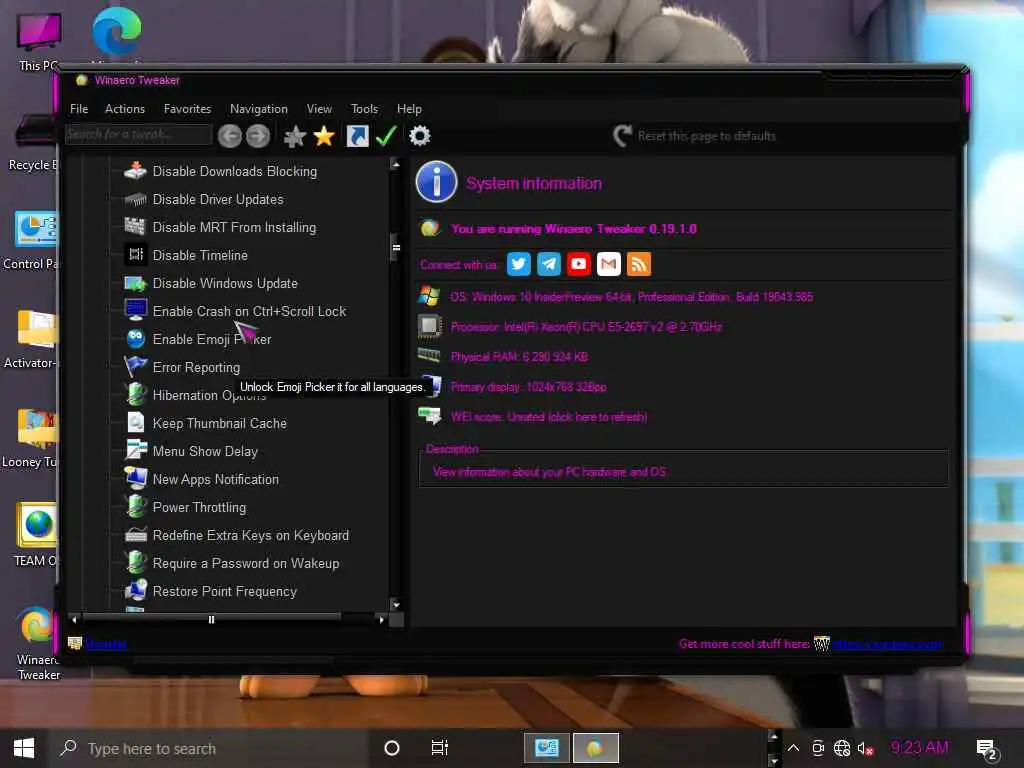The width and height of the screenshot is (1024, 768).
Task: Select Disable Windows Update tweak
Action: 225,283
